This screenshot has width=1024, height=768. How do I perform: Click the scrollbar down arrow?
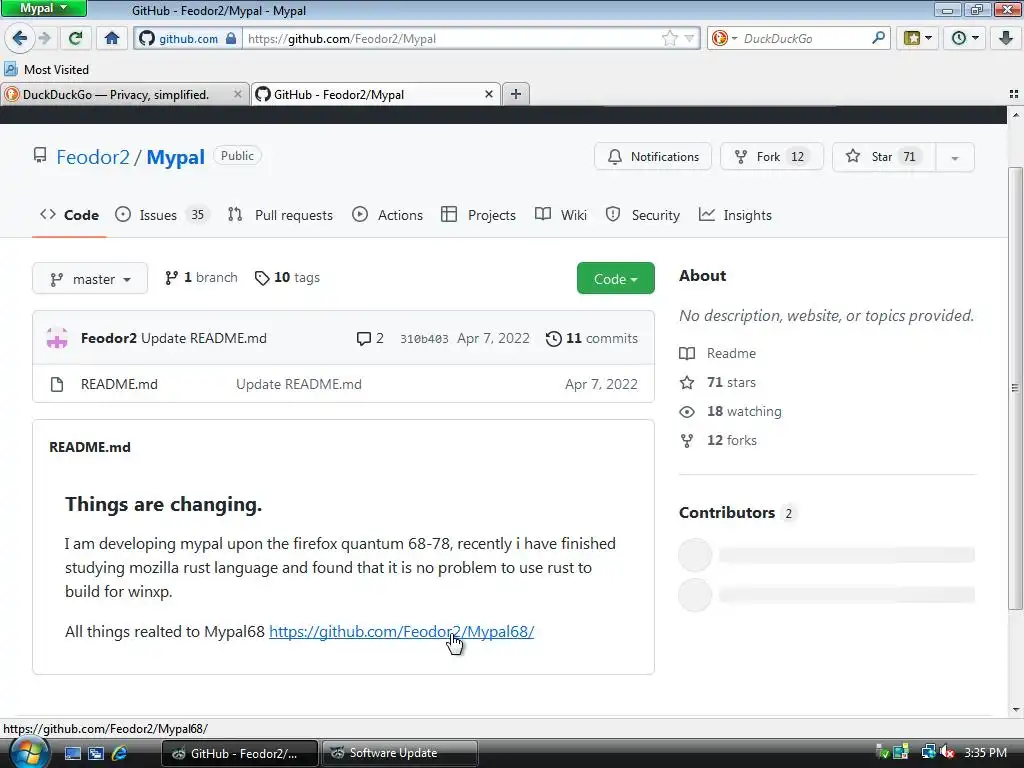tap(1015, 709)
